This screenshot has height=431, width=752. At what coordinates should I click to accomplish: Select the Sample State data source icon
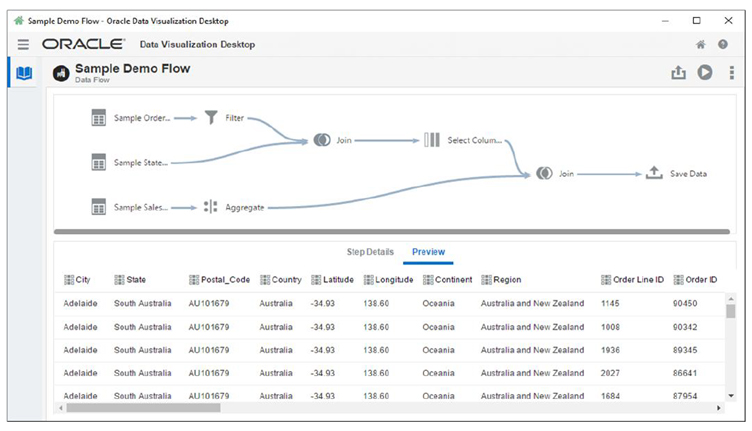[99, 162]
